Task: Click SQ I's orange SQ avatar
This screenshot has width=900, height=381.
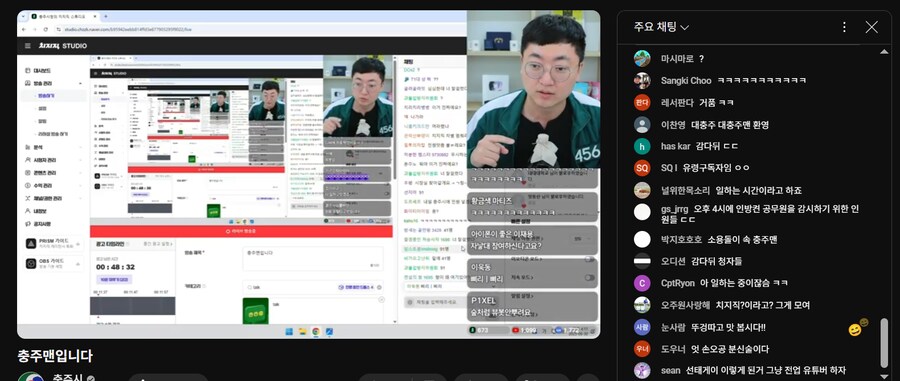Action: coord(642,168)
